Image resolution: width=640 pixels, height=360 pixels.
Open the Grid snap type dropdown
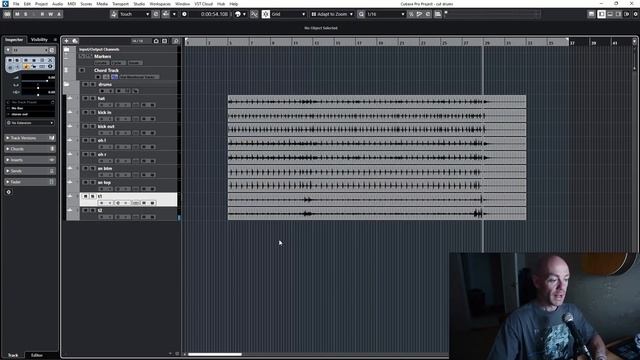[288, 14]
